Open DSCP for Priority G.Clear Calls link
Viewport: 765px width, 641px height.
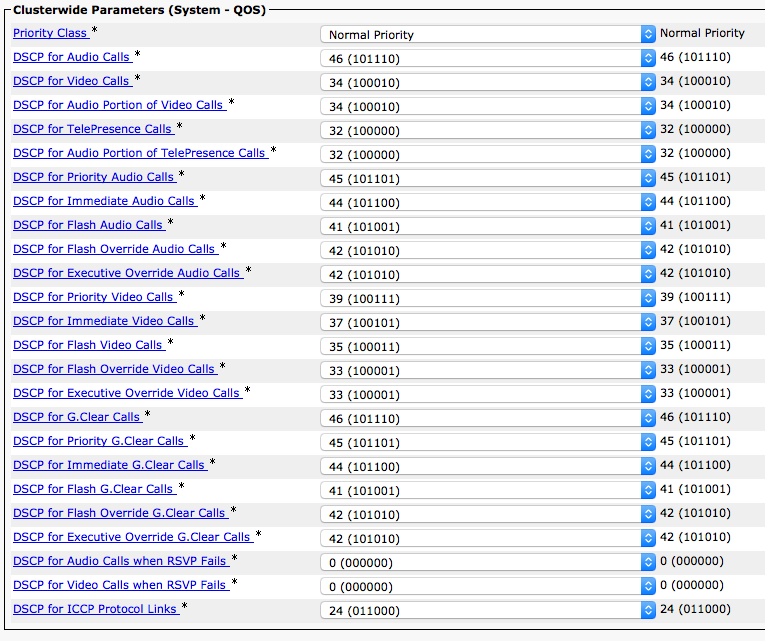(100, 441)
